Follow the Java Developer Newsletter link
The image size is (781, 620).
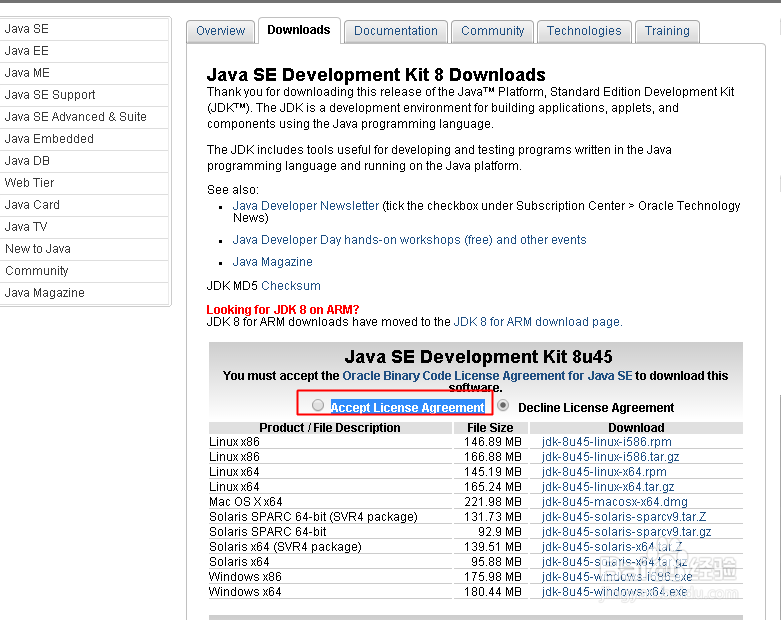306,206
